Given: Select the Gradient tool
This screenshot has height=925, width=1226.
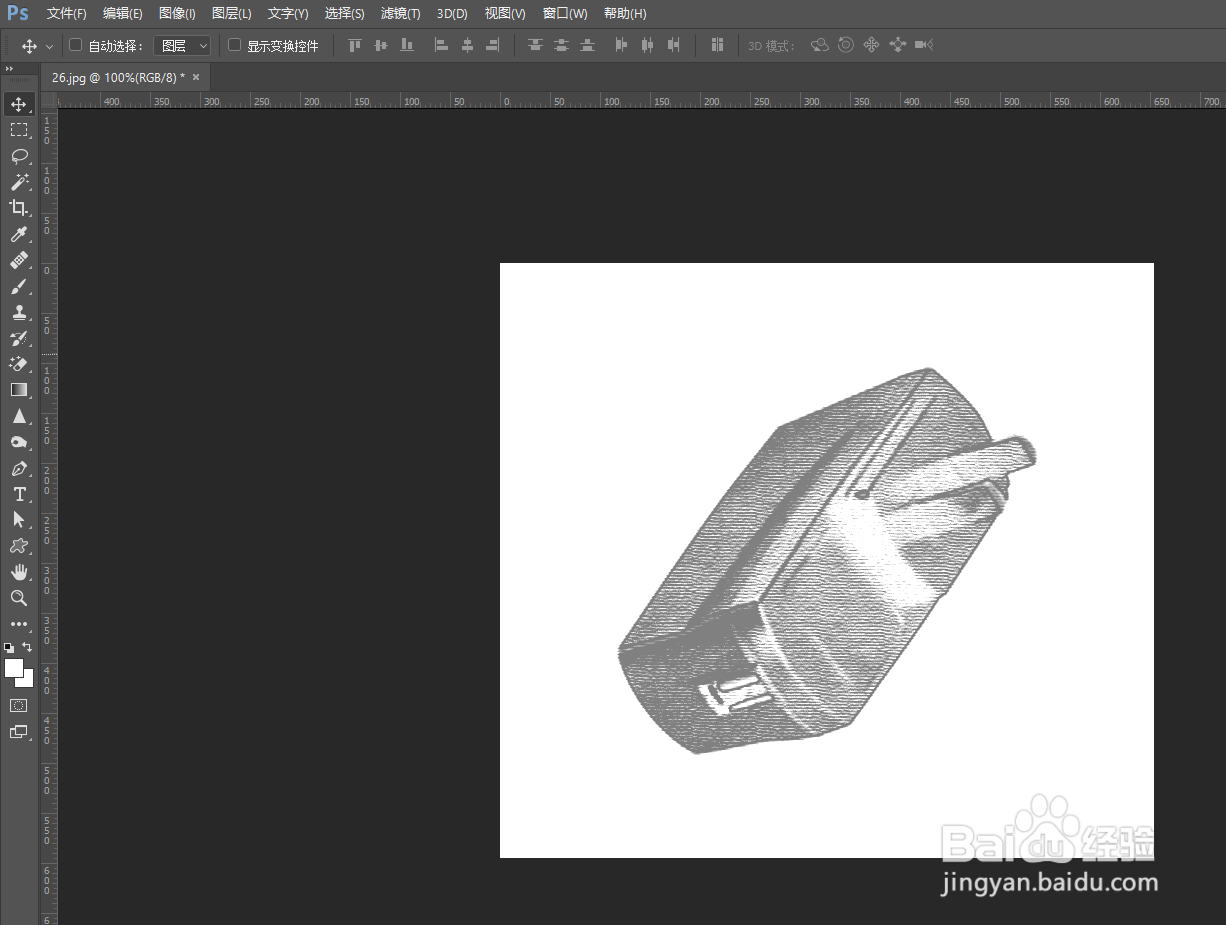Looking at the screenshot, I should (19, 390).
